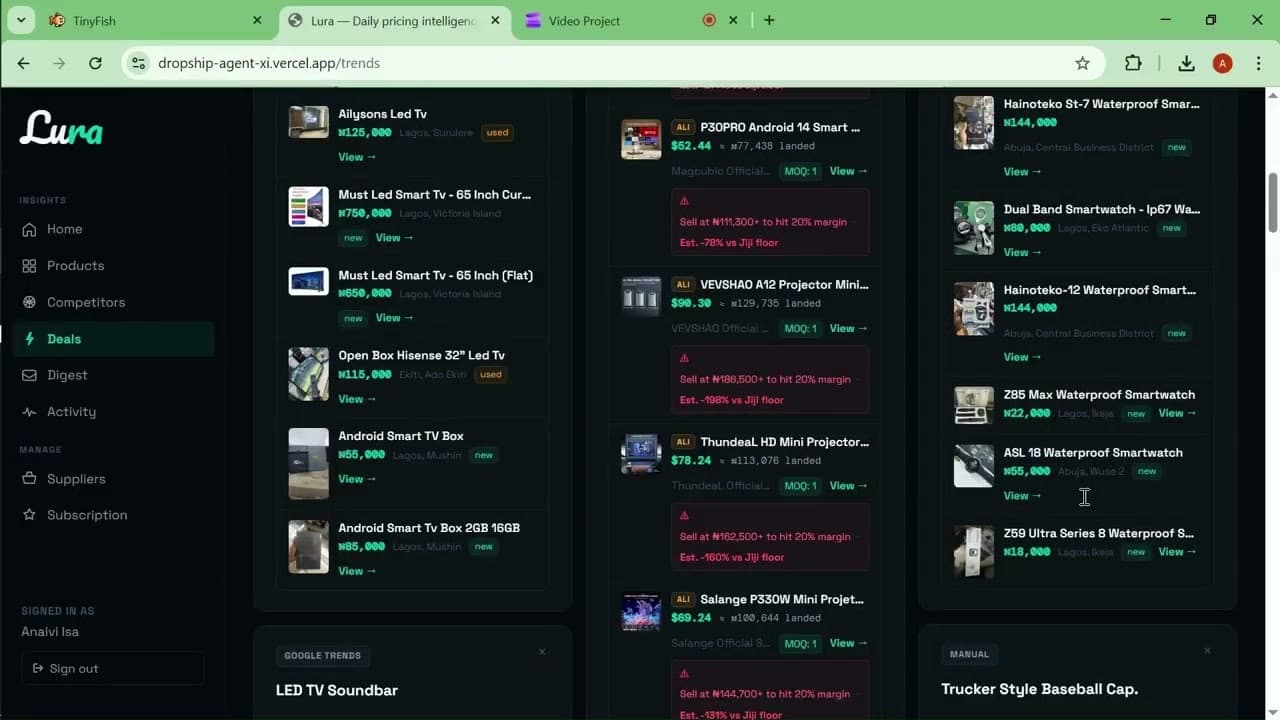
Task: View the Hainoteko-12 Waterproof Smartwatch listing
Action: click(x=1023, y=357)
